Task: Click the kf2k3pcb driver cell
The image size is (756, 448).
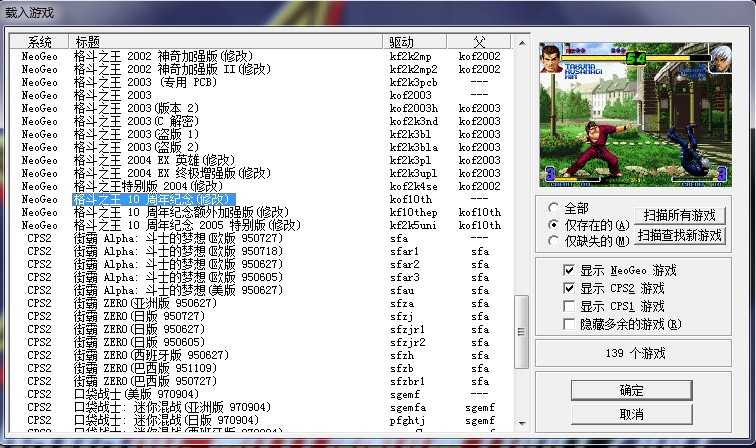Action: [x=414, y=82]
